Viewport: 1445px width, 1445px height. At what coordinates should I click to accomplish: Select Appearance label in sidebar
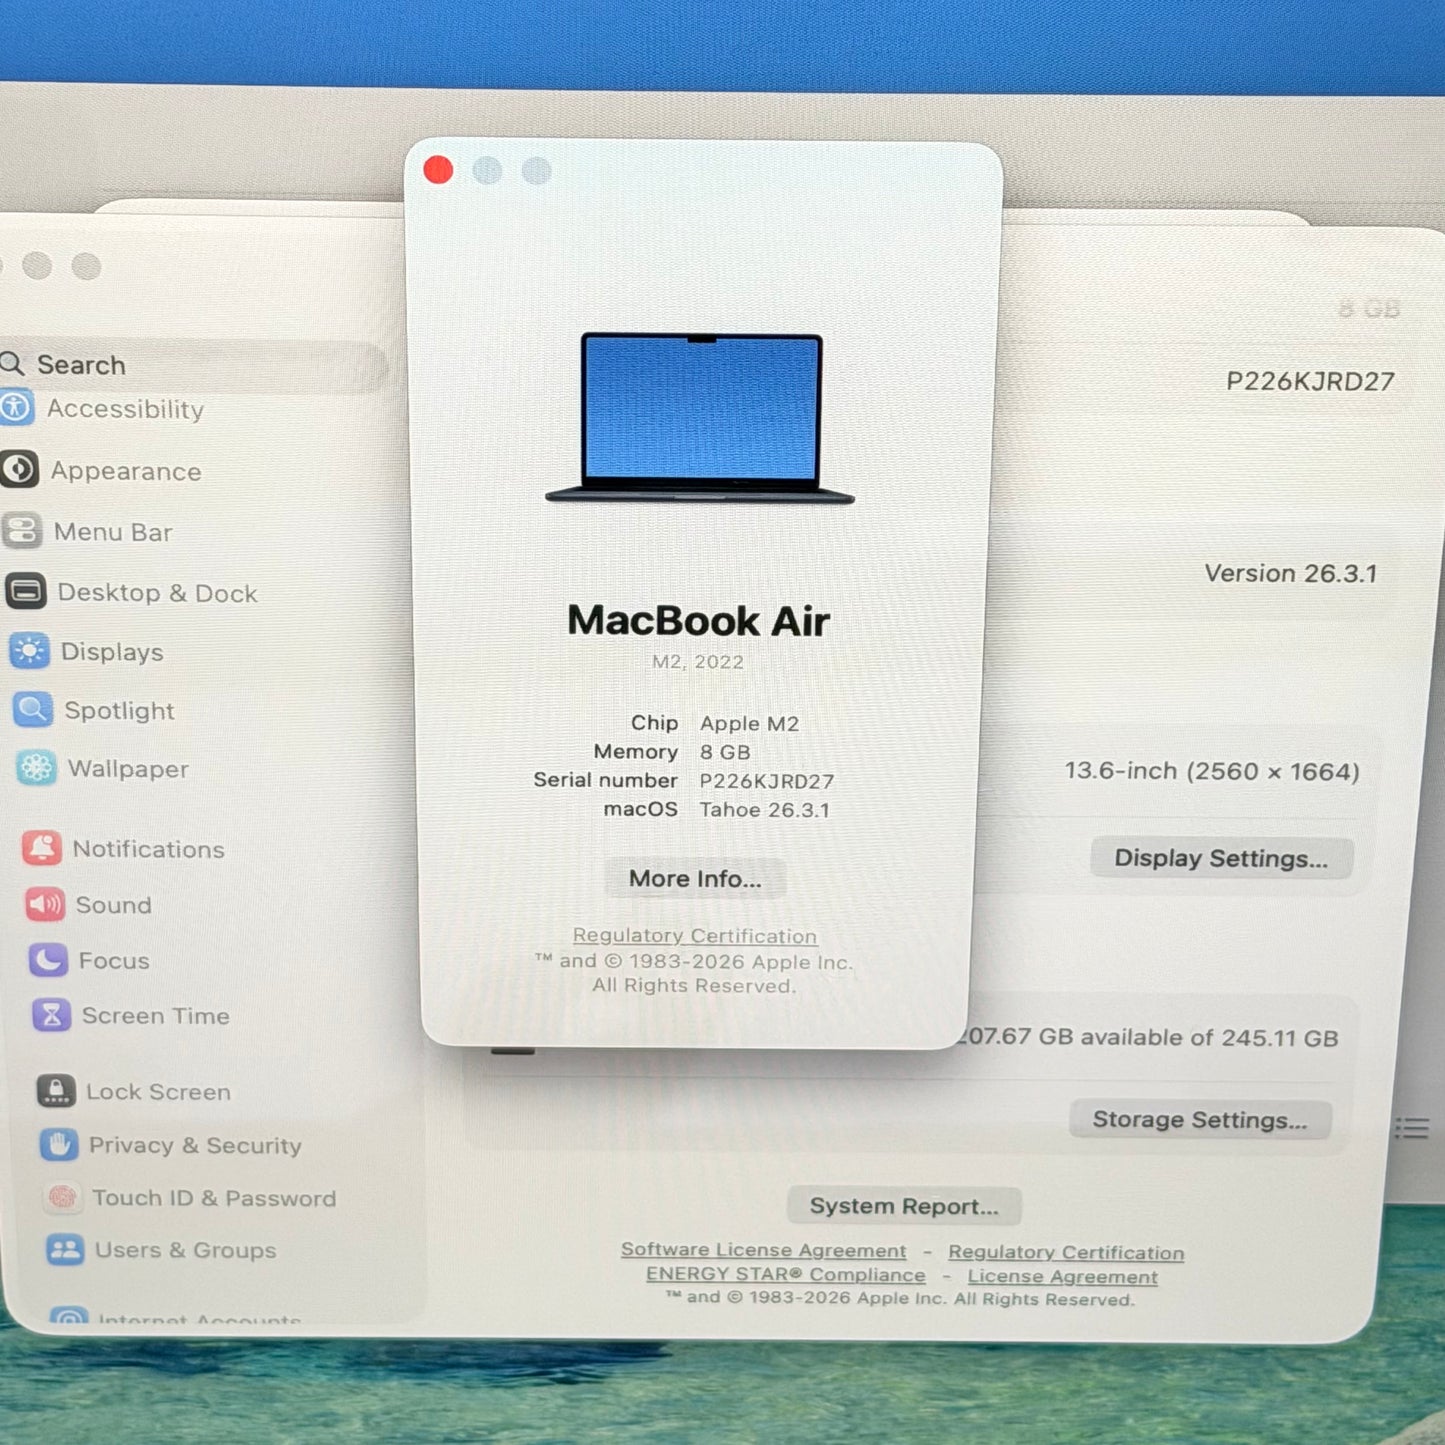click(127, 471)
